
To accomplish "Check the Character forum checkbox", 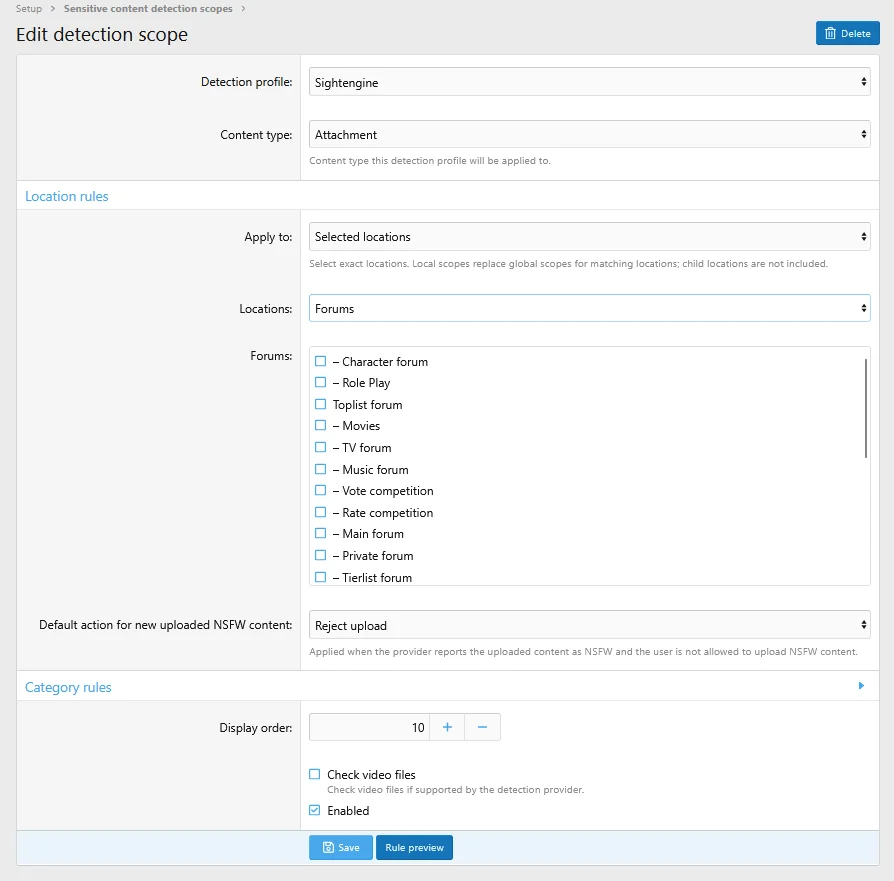I will click(320, 361).
